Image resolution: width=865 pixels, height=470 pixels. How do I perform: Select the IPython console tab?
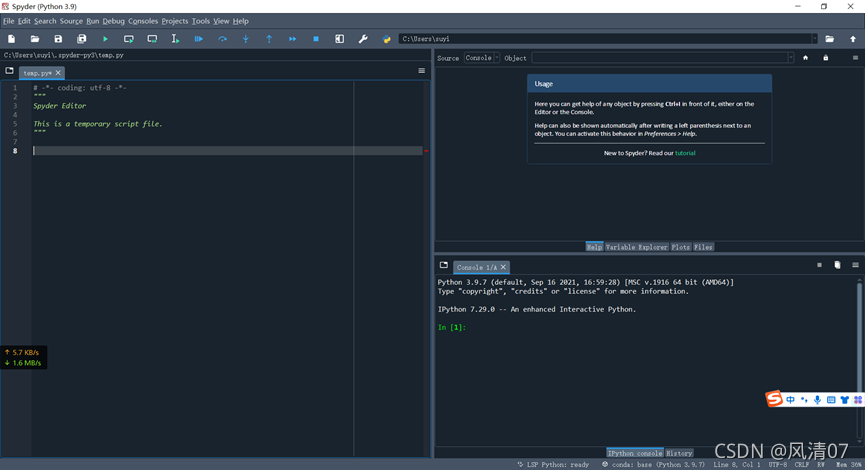634,453
